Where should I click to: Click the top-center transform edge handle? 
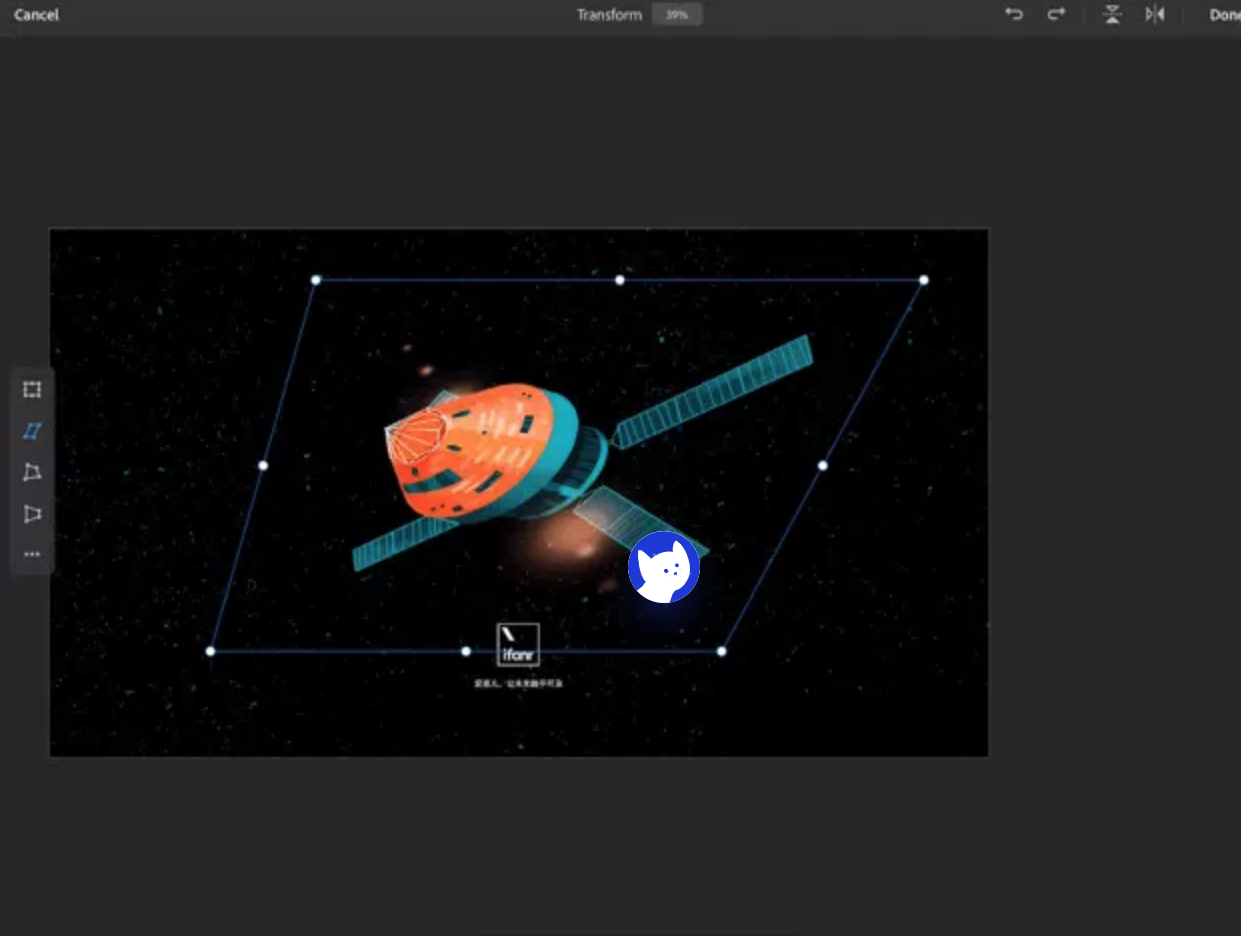point(620,280)
